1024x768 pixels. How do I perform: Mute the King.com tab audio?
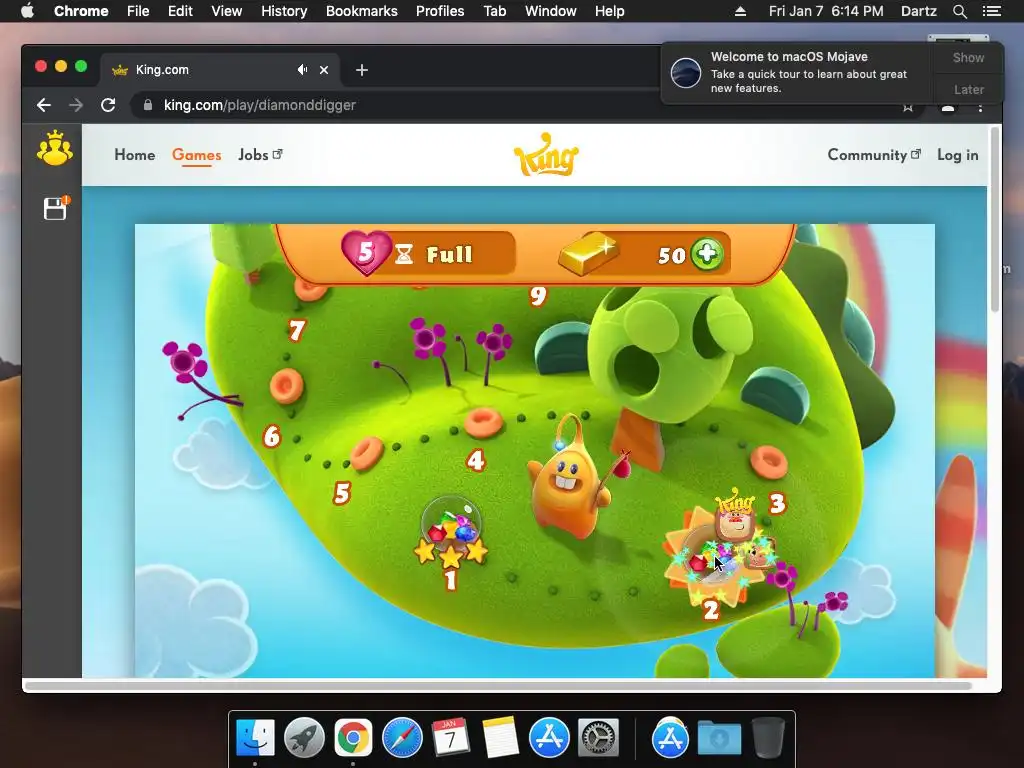(302, 69)
